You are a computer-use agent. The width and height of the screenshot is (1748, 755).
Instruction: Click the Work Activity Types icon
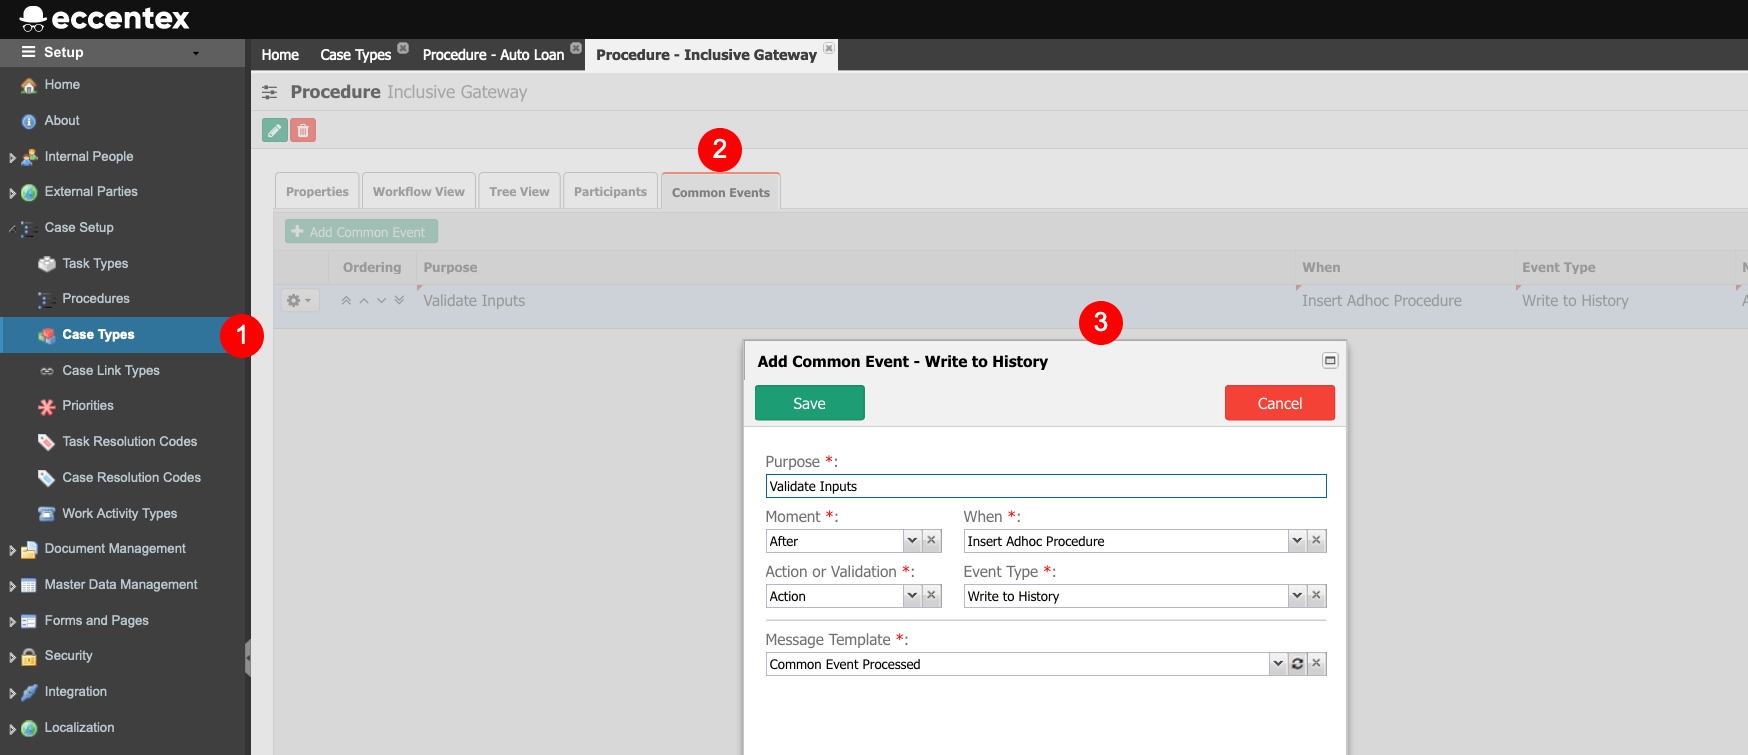click(x=46, y=514)
